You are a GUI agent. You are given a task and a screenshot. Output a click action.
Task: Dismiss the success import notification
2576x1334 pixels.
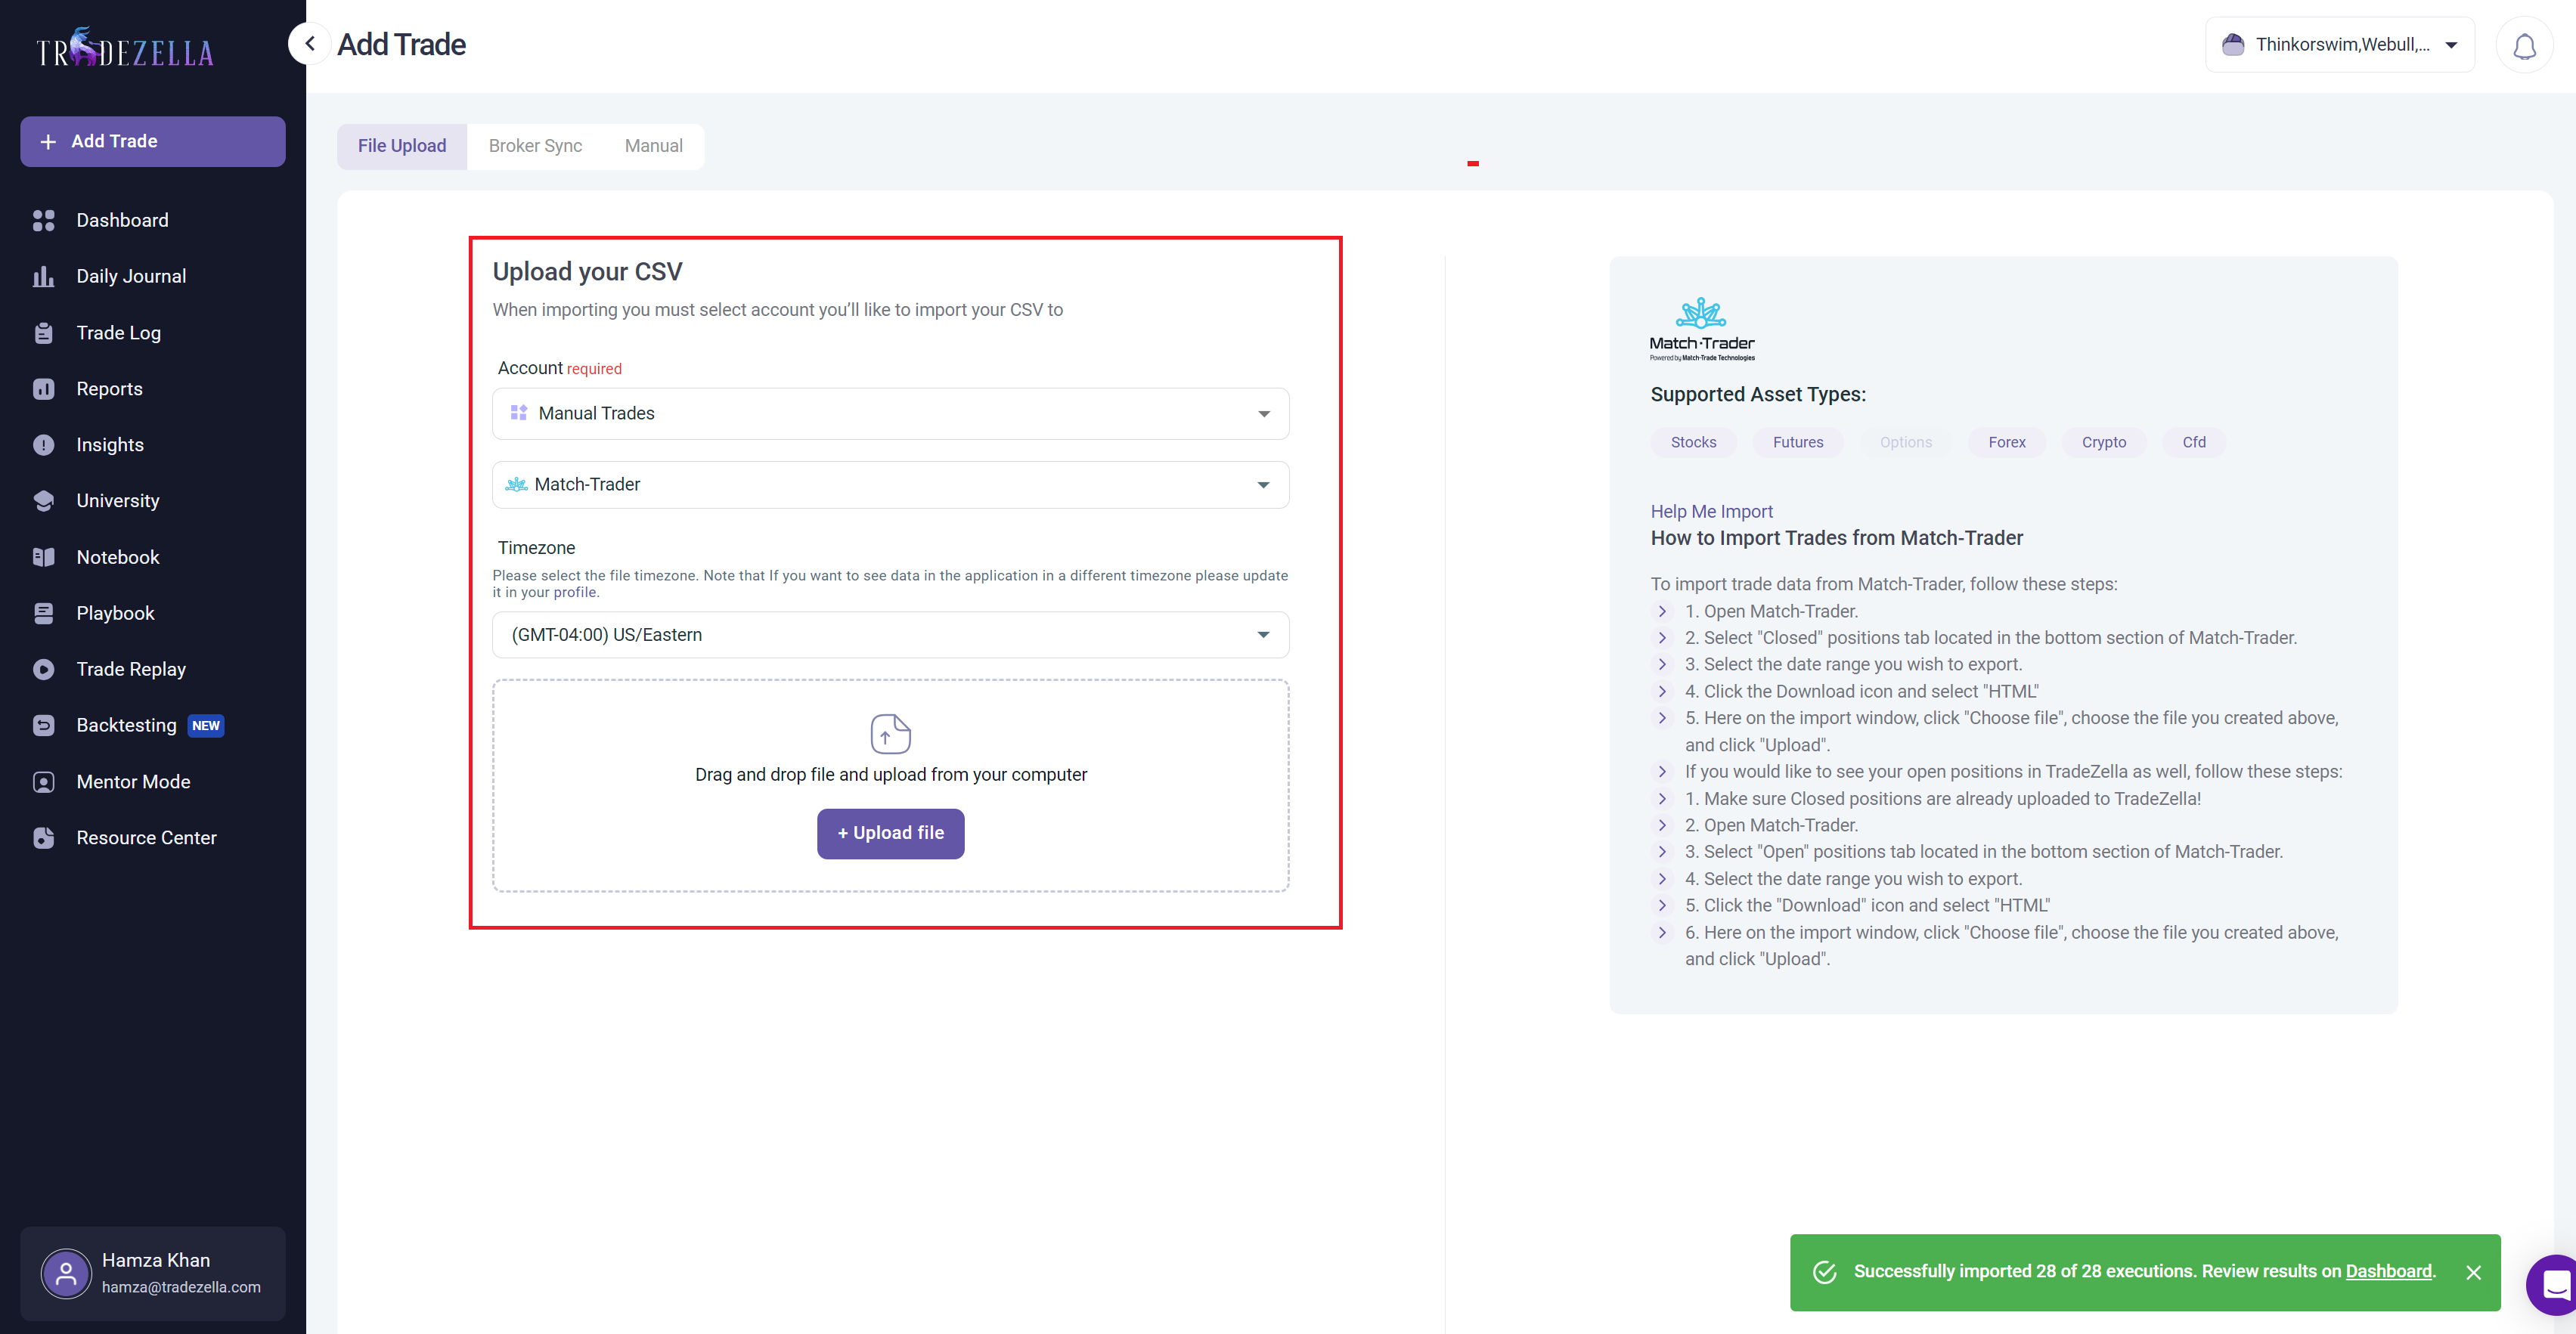pyautogui.click(x=2473, y=1272)
